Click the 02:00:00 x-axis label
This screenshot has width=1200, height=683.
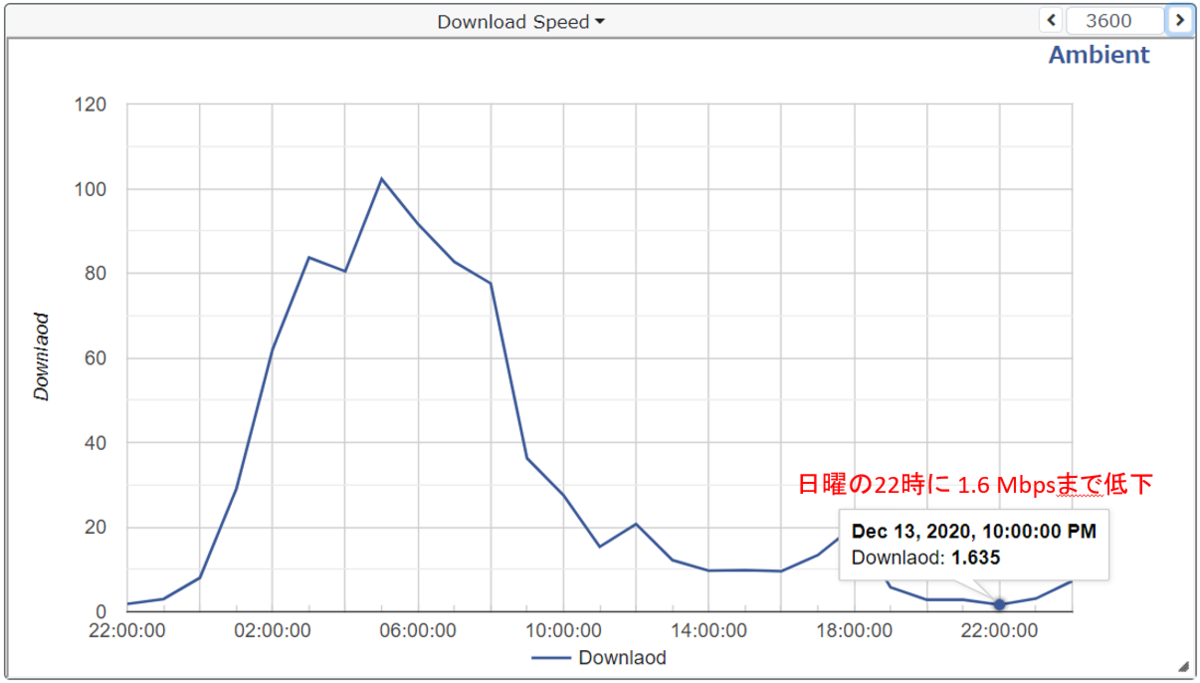[x=272, y=632]
